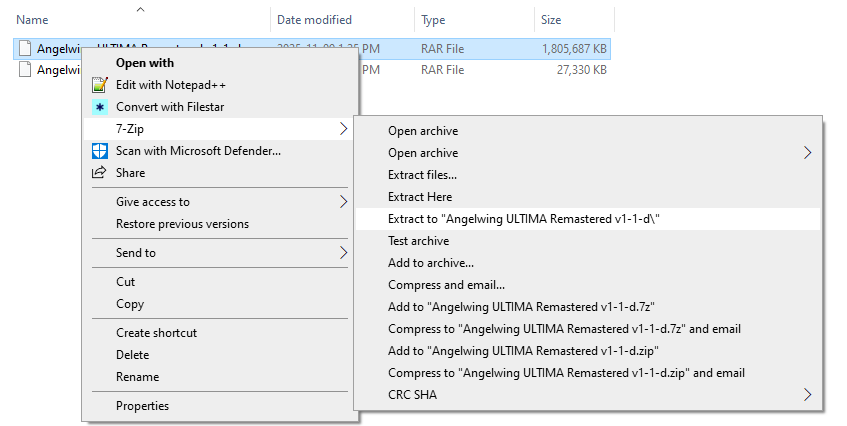This screenshot has width=847, height=426.
Task: Click the Type column header
Action: click(433, 19)
